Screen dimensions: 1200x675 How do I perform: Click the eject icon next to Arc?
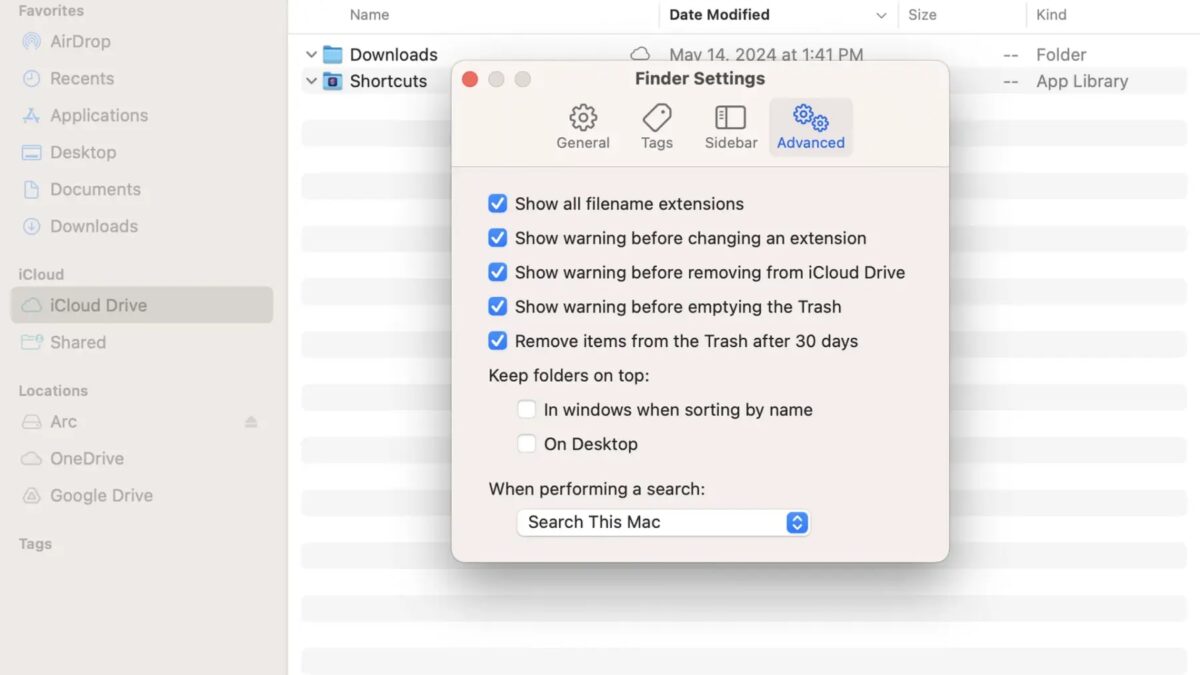251,422
